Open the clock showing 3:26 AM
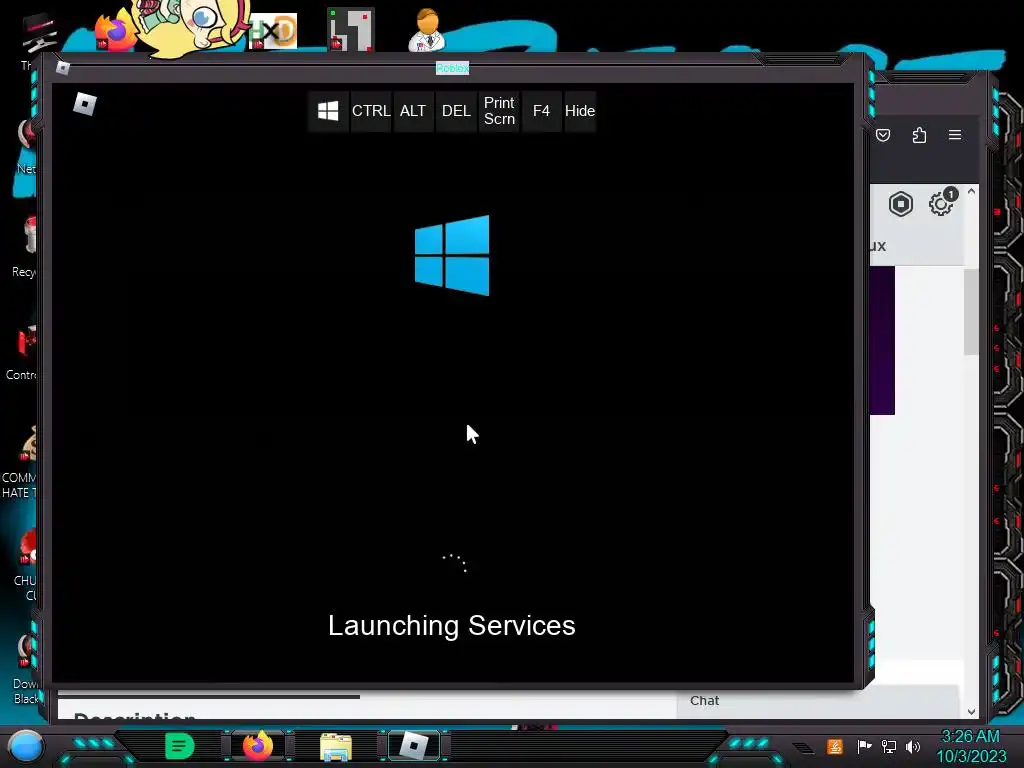This screenshot has height=768, width=1024. (x=970, y=746)
